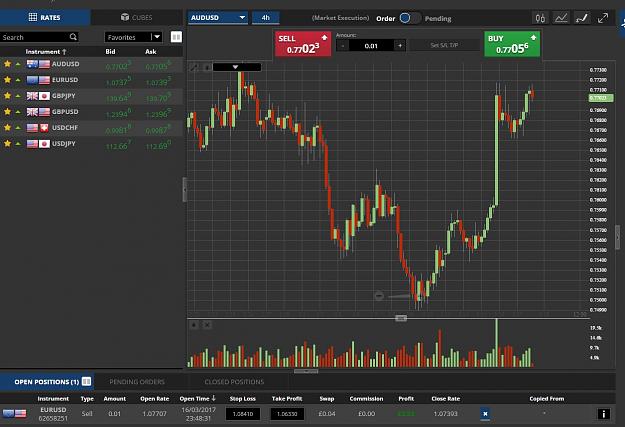The height and width of the screenshot is (427, 625).
Task: Expand the EURUSD row arrow
Action: [x=18, y=80]
